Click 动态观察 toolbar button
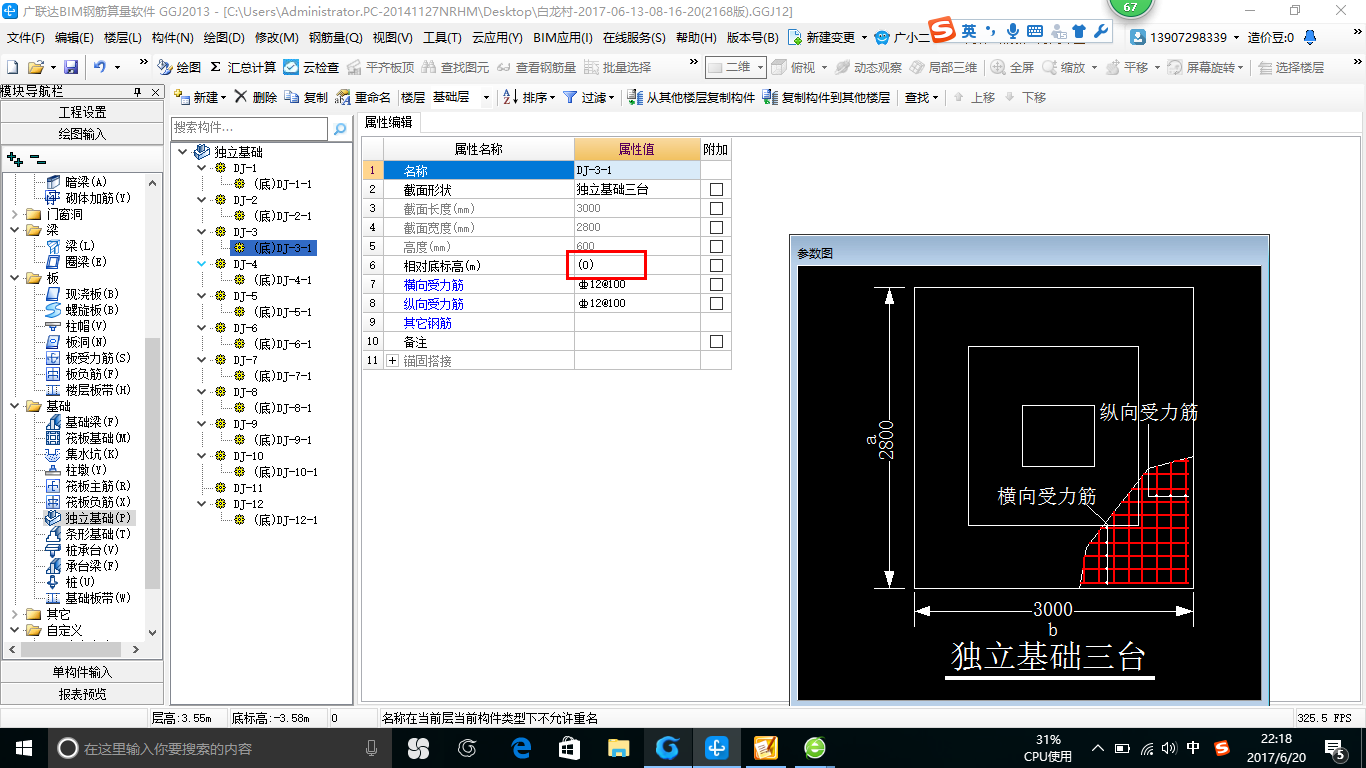This screenshot has width=1366, height=768. tap(869, 67)
